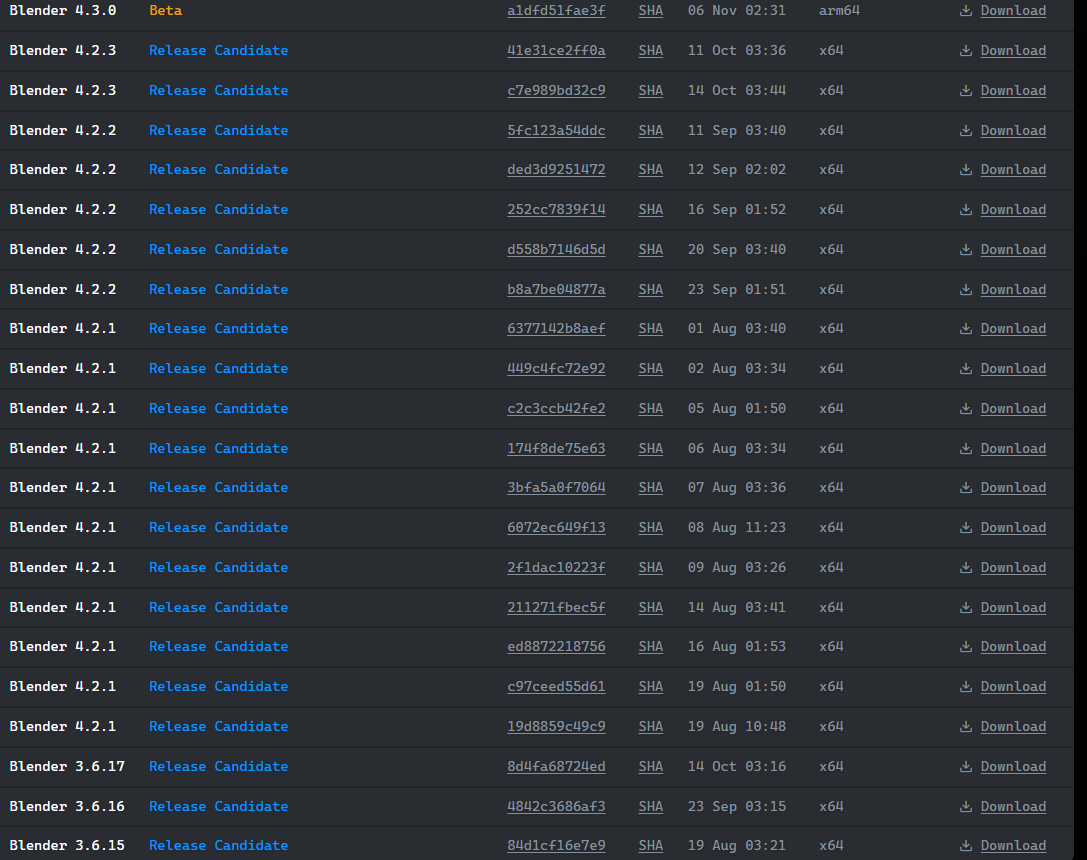Image resolution: width=1087 pixels, height=860 pixels.
Task: Open commit hash 252cc7839f14 link
Action: tap(556, 209)
